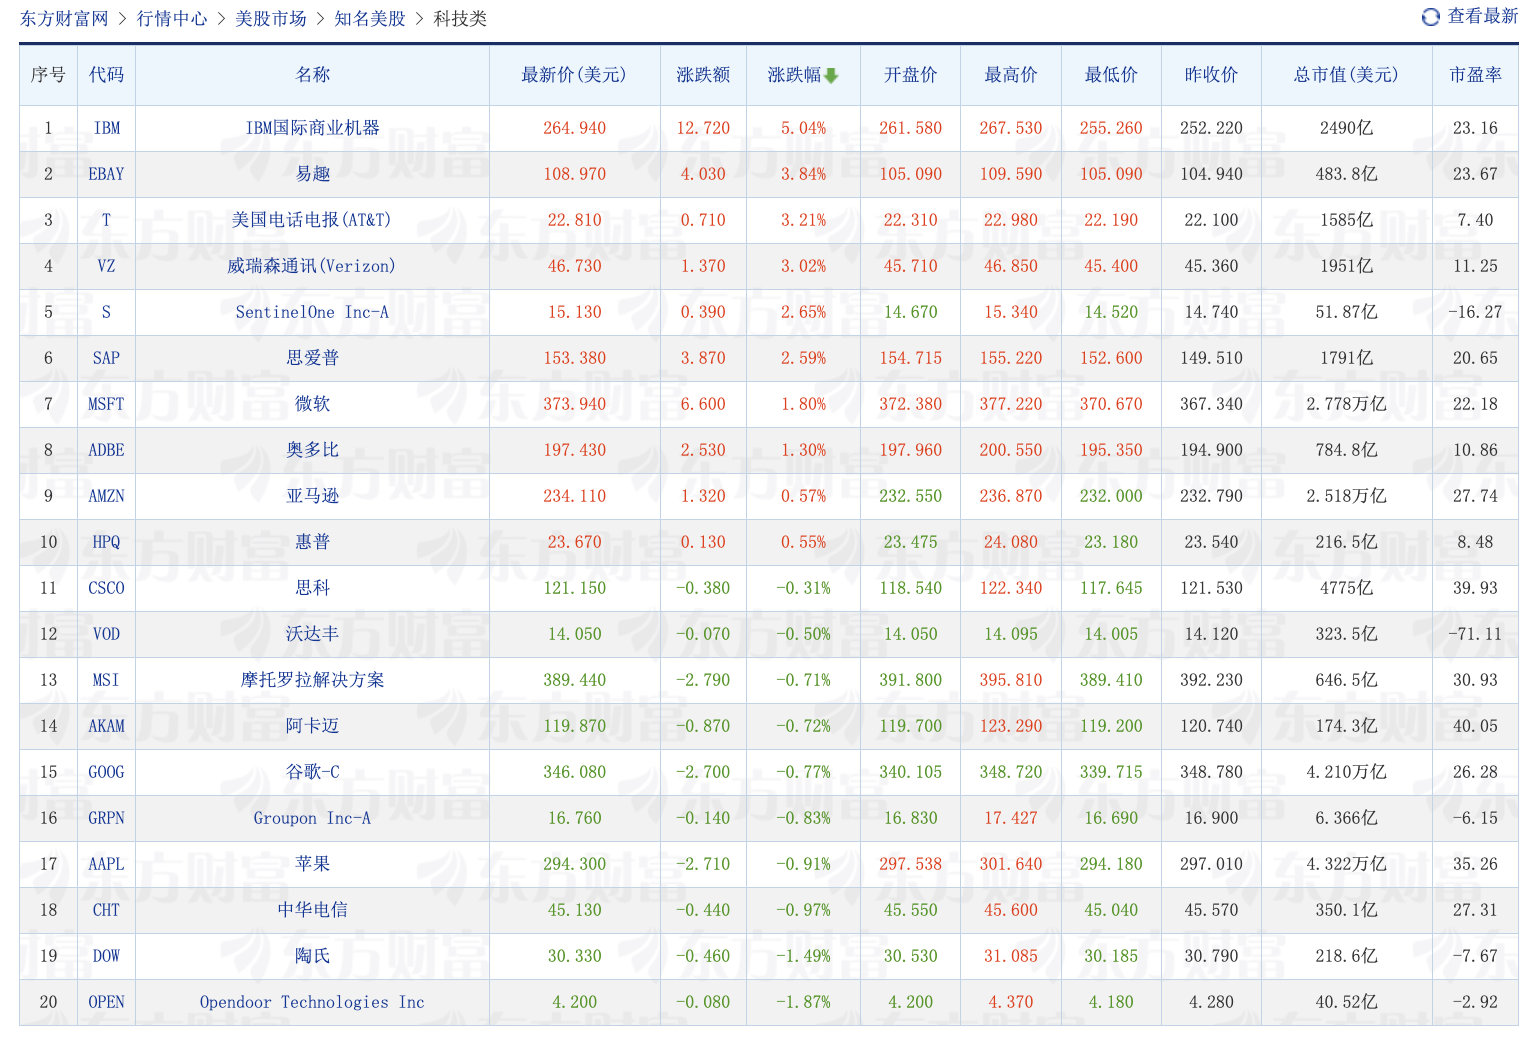
Task: Open the 中华电信 stock name link
Action: tap(313, 910)
